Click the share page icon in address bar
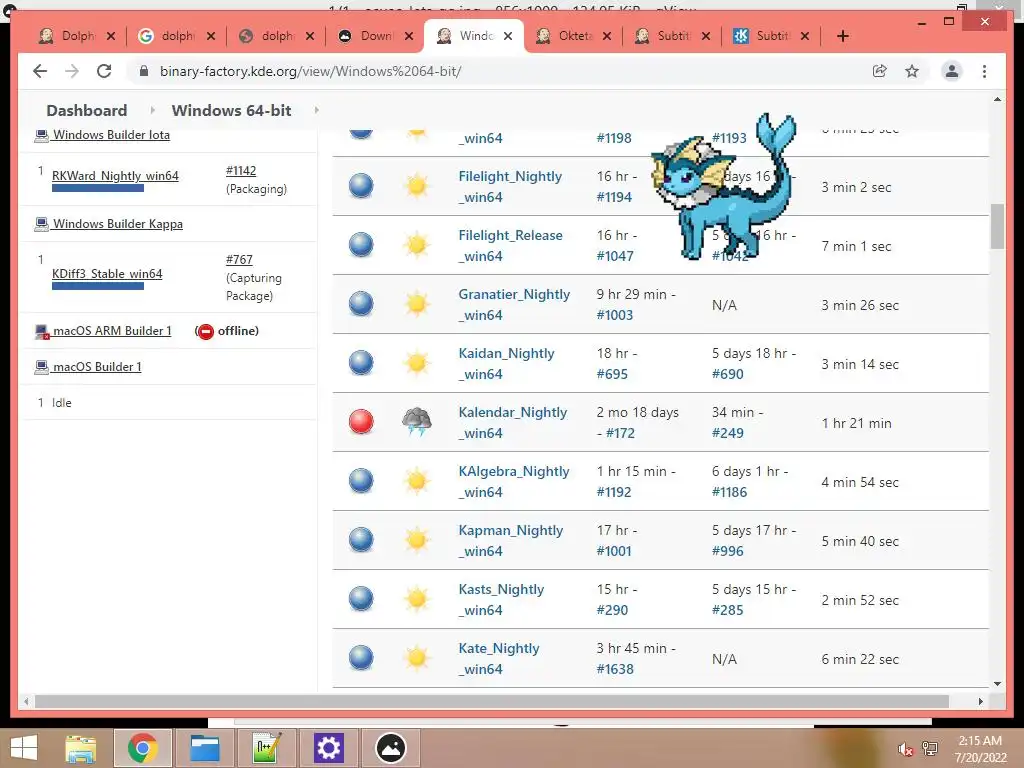Screen dimensions: 1024x768 880,71
